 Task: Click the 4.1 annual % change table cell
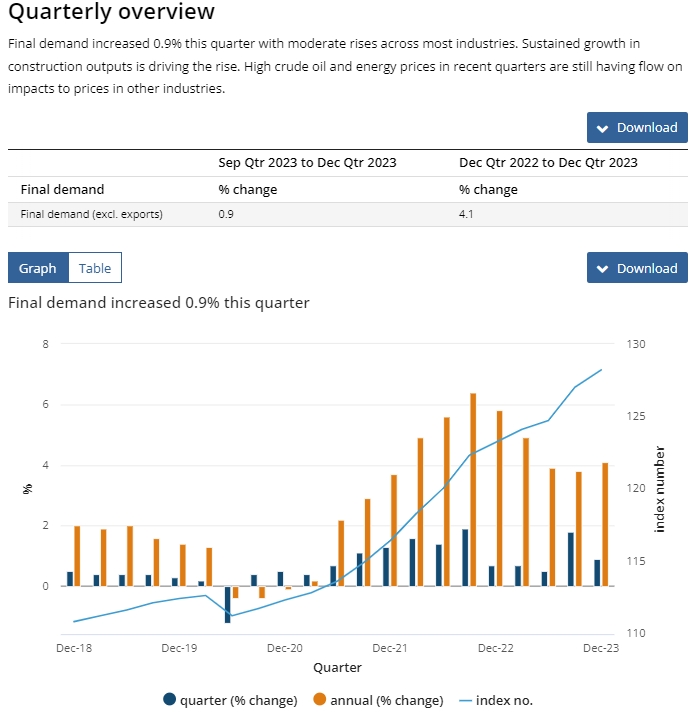467,214
